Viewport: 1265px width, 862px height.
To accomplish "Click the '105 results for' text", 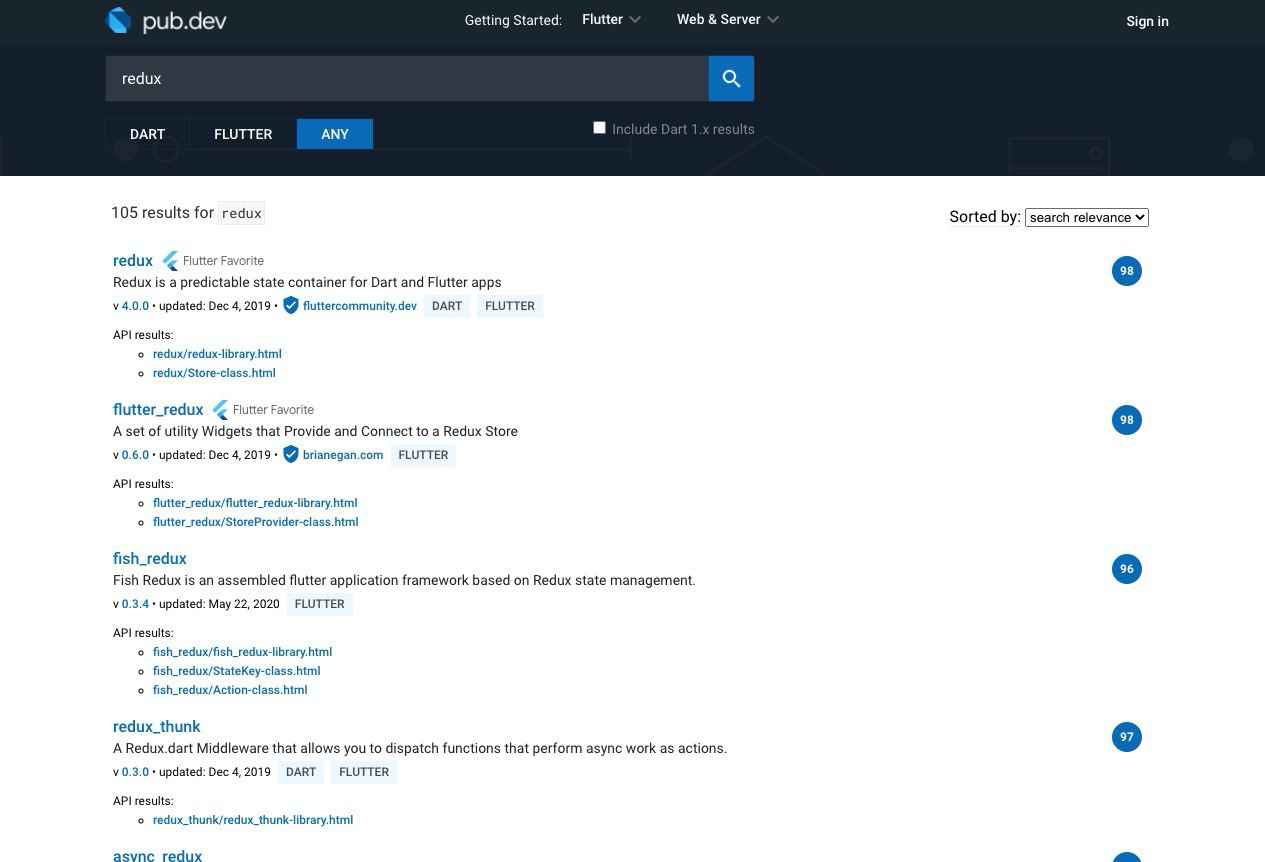I will (162, 213).
